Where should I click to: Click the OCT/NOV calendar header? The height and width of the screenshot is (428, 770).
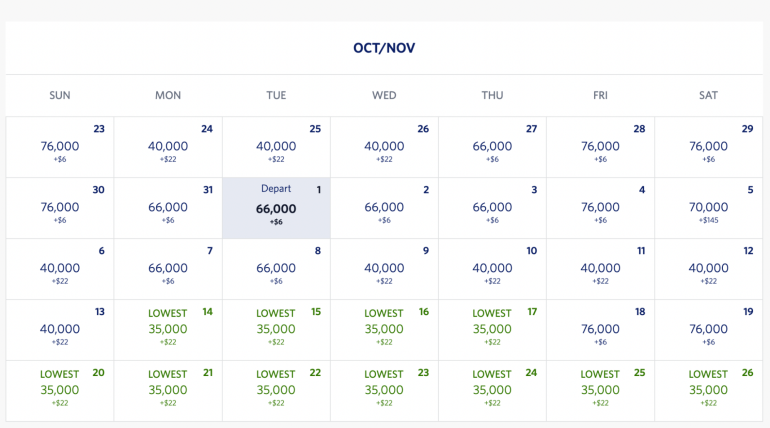point(384,48)
